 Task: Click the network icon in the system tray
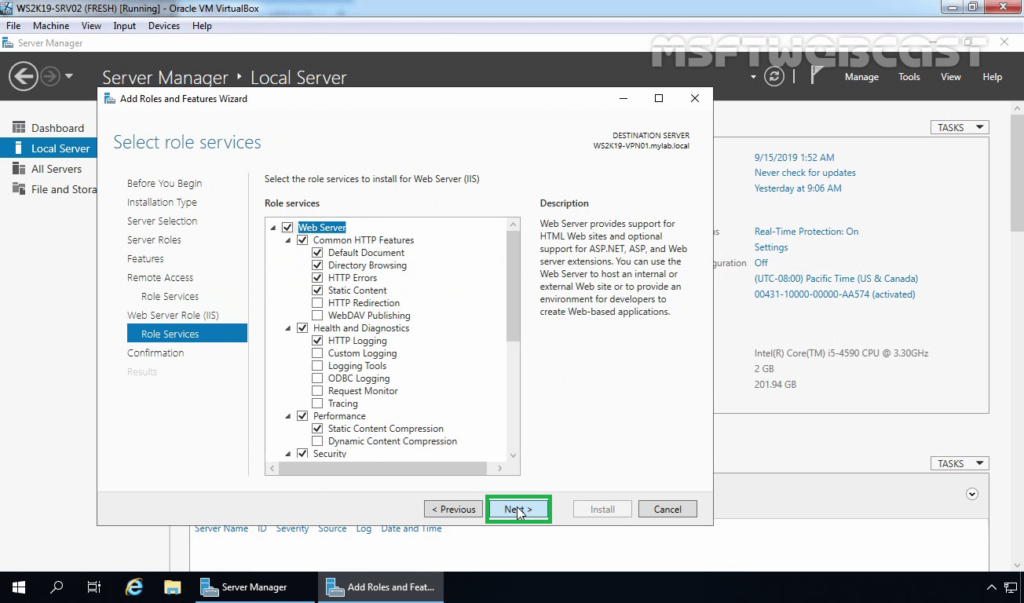(1011, 587)
